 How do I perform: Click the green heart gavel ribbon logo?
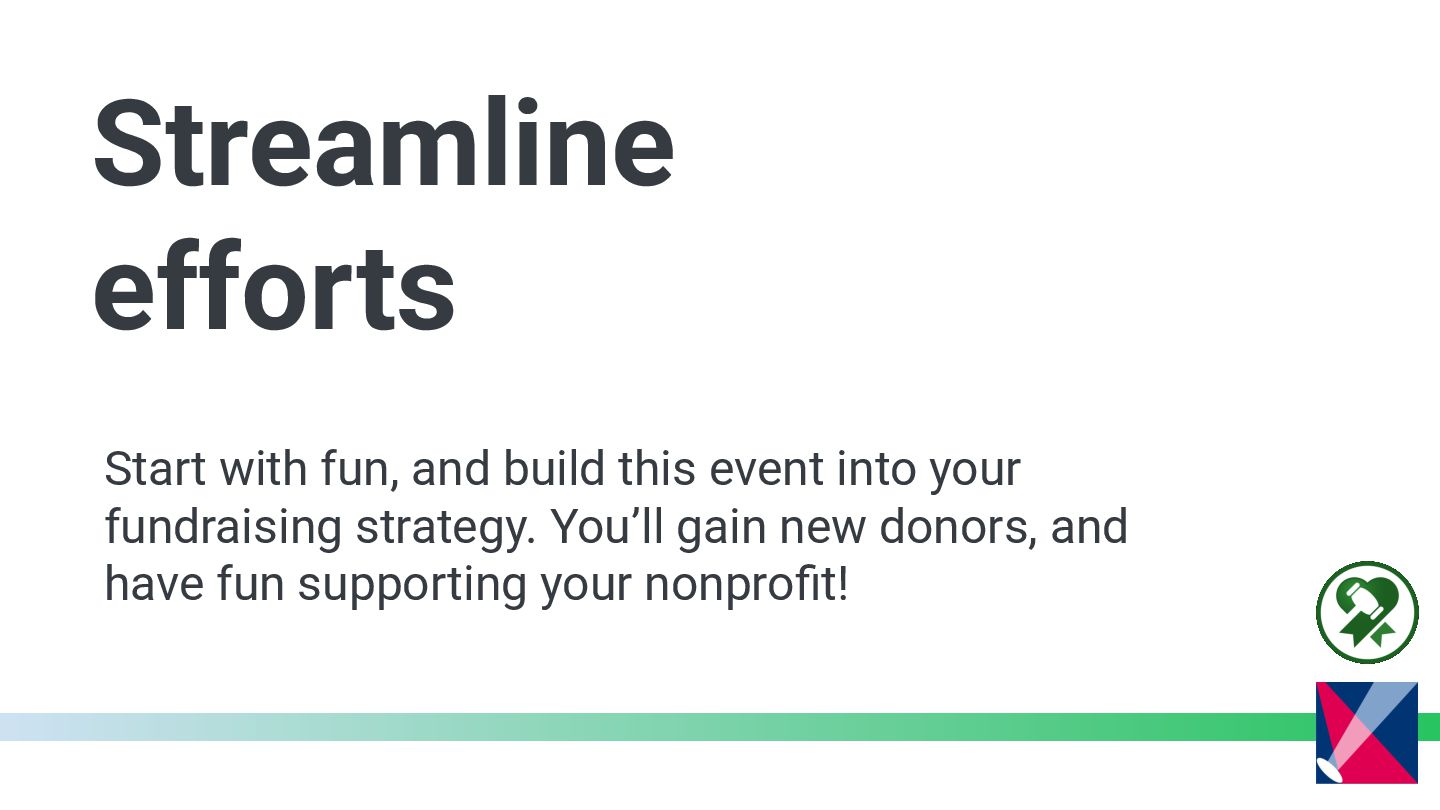pos(1367,612)
